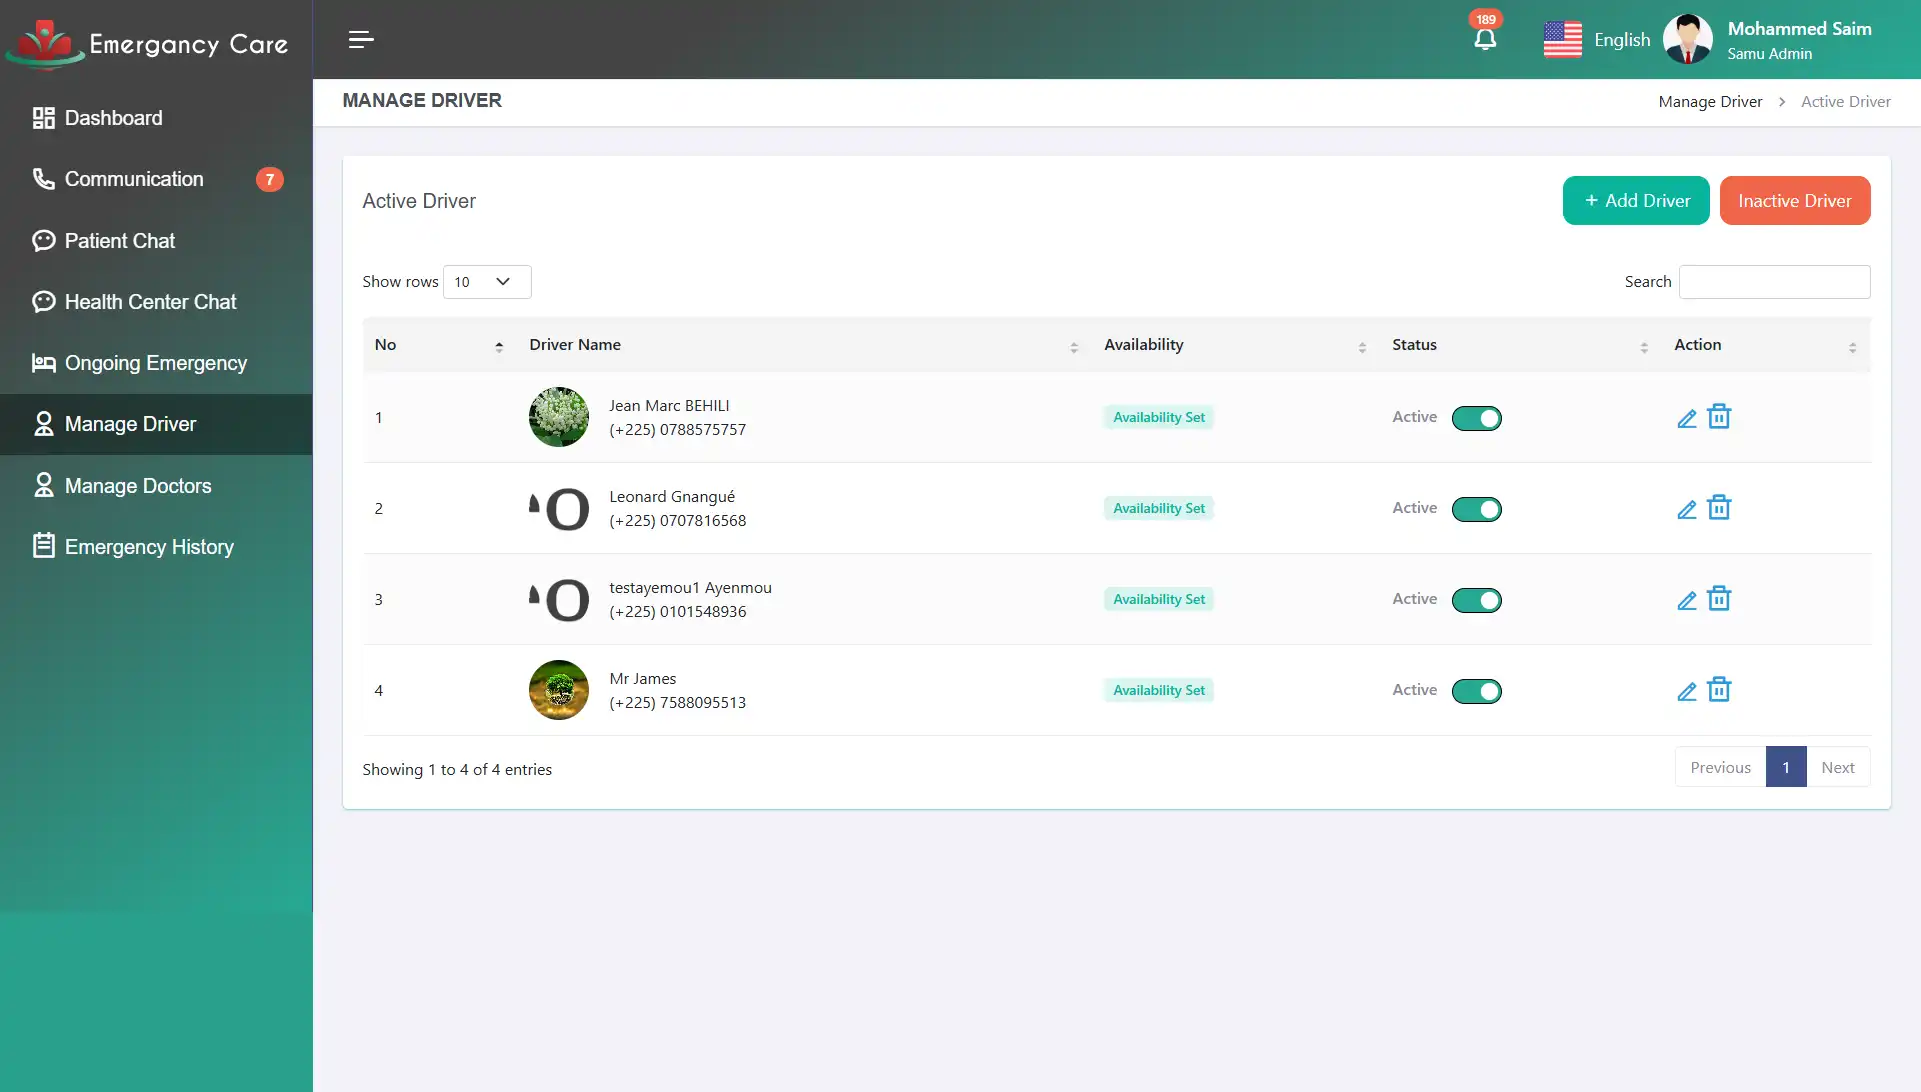Sort table by Availability column
The image size is (1921, 1092).
(1362, 345)
